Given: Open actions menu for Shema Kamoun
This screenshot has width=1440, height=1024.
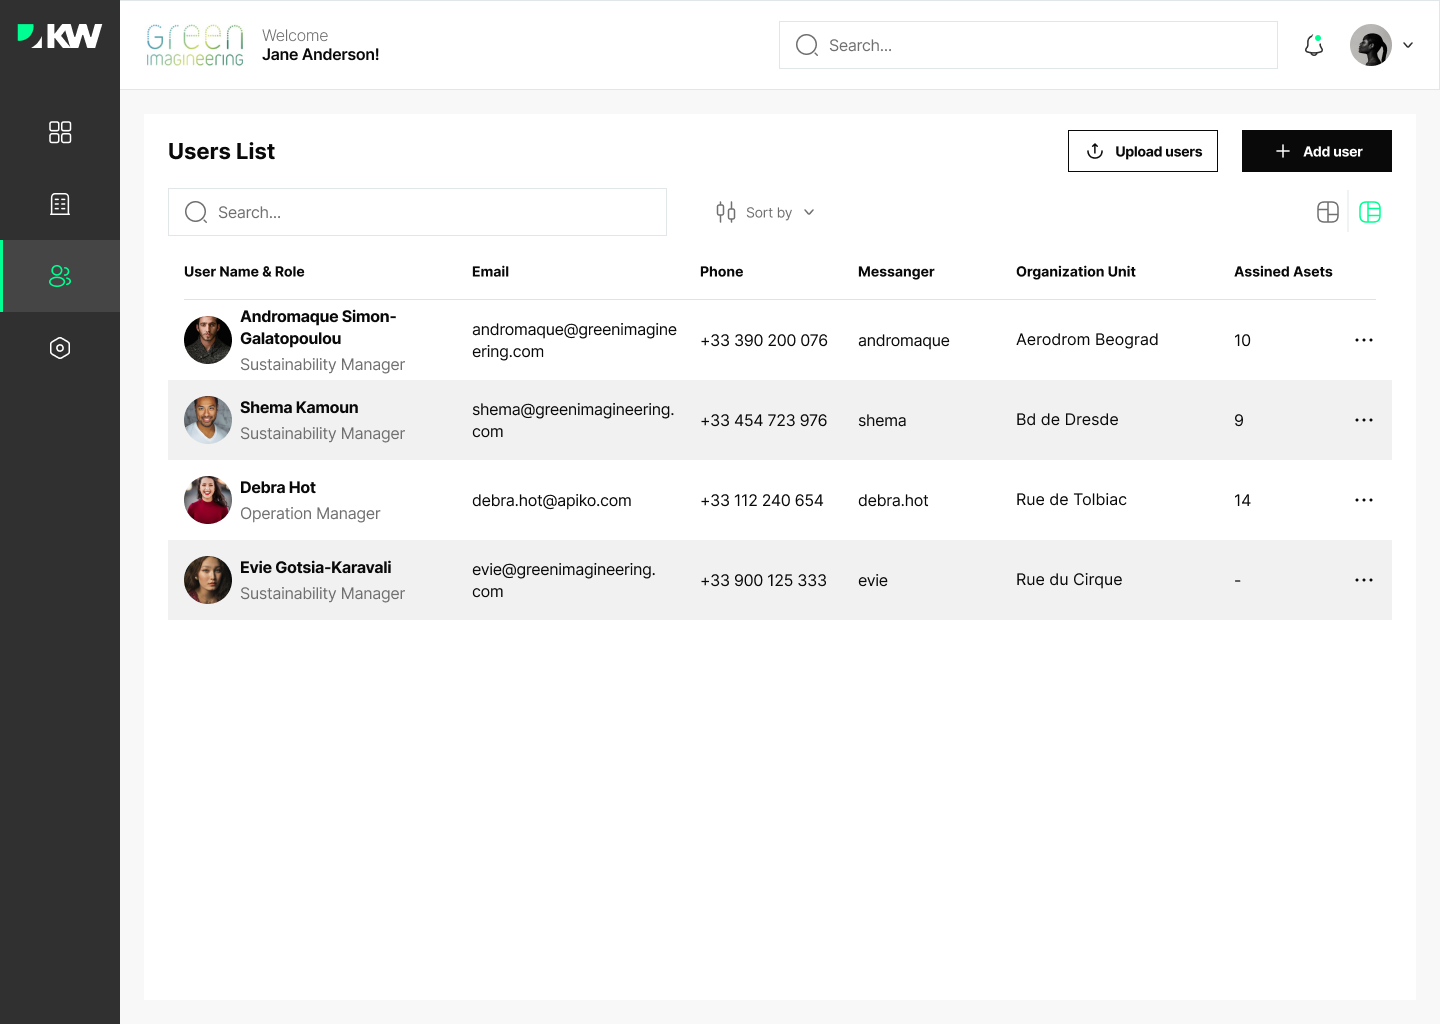Looking at the screenshot, I should point(1364,420).
